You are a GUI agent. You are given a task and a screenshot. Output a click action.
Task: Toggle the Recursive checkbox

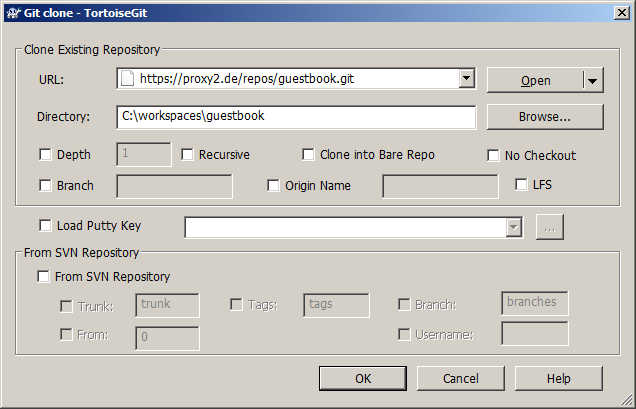click(187, 155)
